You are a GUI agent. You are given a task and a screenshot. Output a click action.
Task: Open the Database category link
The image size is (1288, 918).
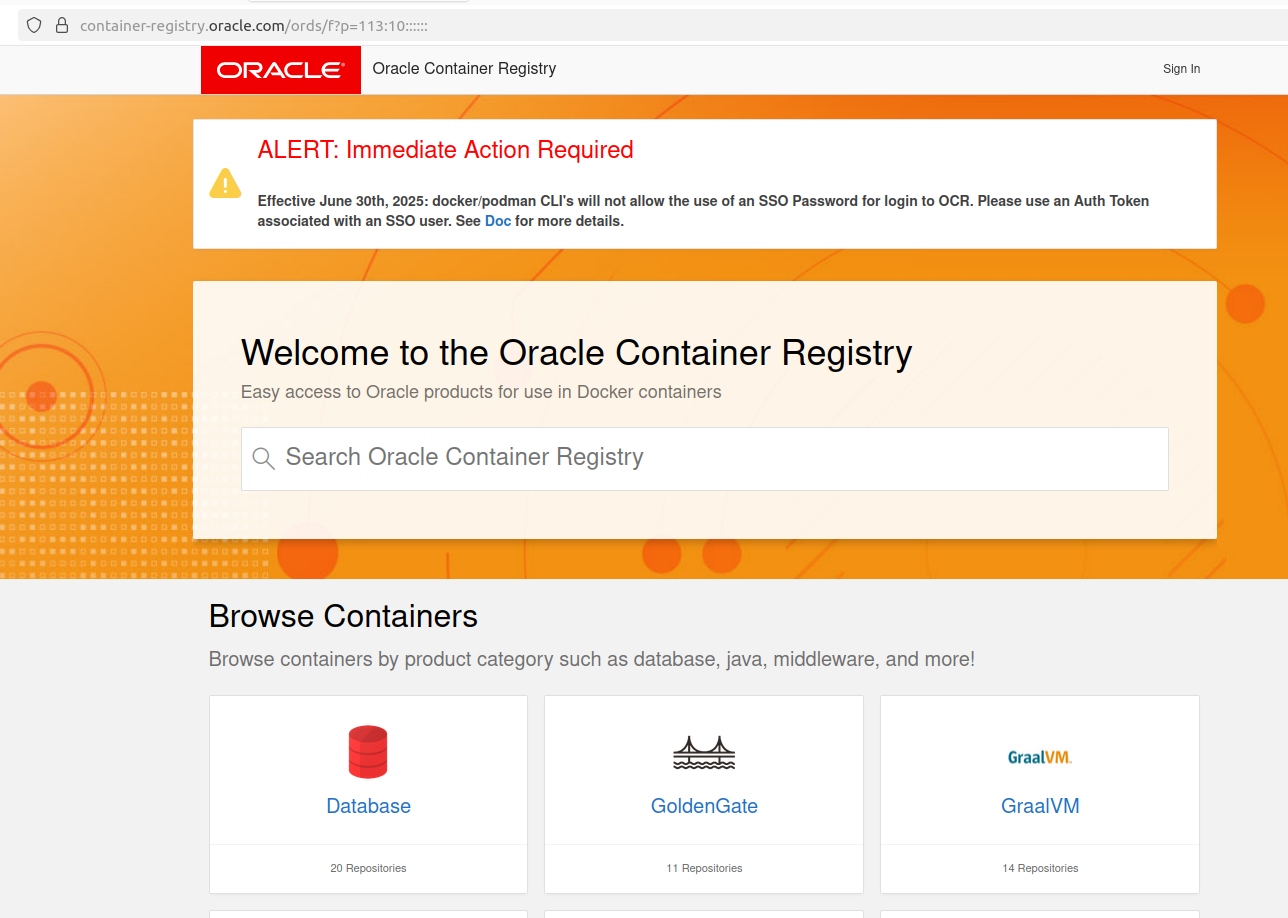[x=368, y=806]
